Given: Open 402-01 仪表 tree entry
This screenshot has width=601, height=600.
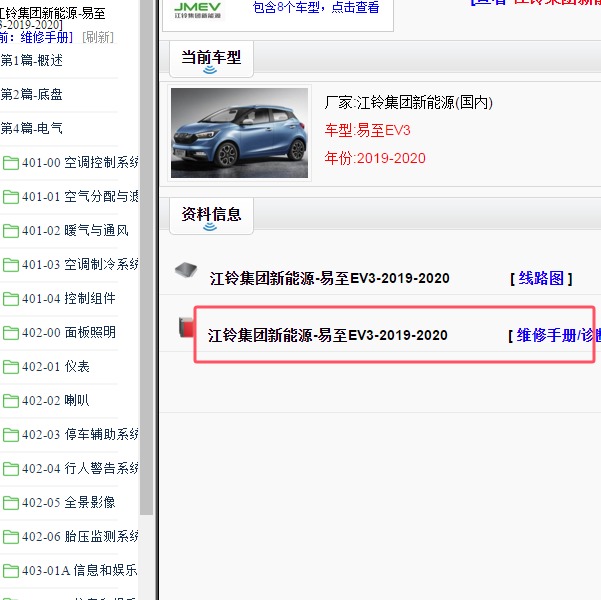Looking at the screenshot, I should (56, 367).
